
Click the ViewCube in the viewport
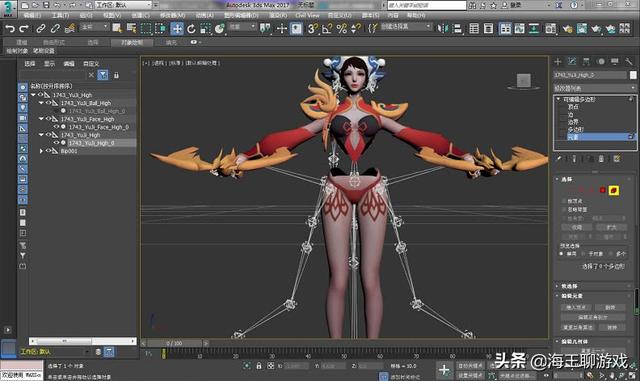coord(524,81)
